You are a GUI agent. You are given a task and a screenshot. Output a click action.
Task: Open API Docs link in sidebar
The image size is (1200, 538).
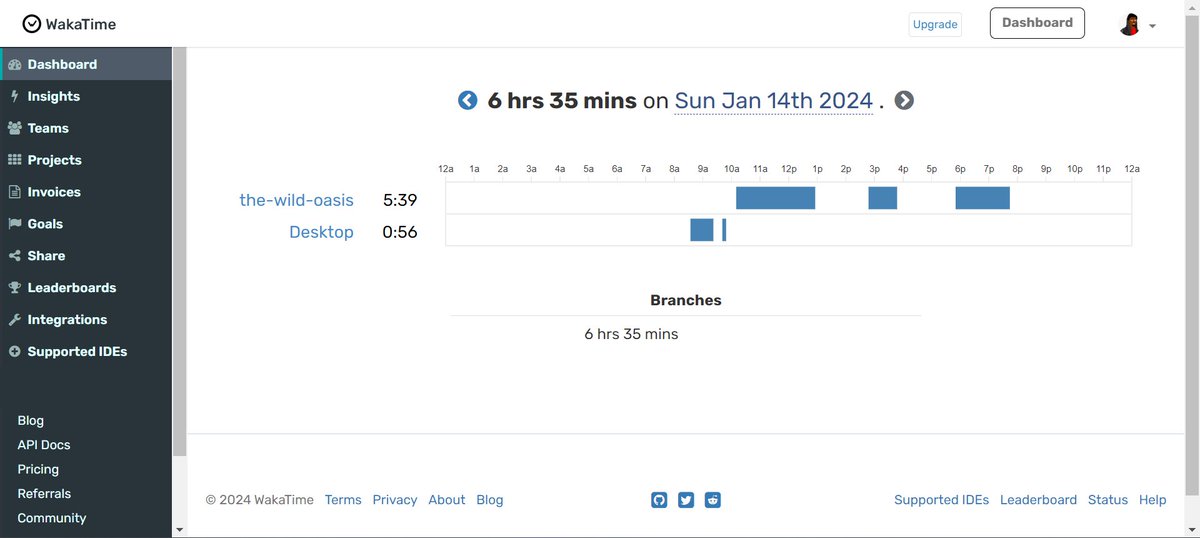pos(44,445)
